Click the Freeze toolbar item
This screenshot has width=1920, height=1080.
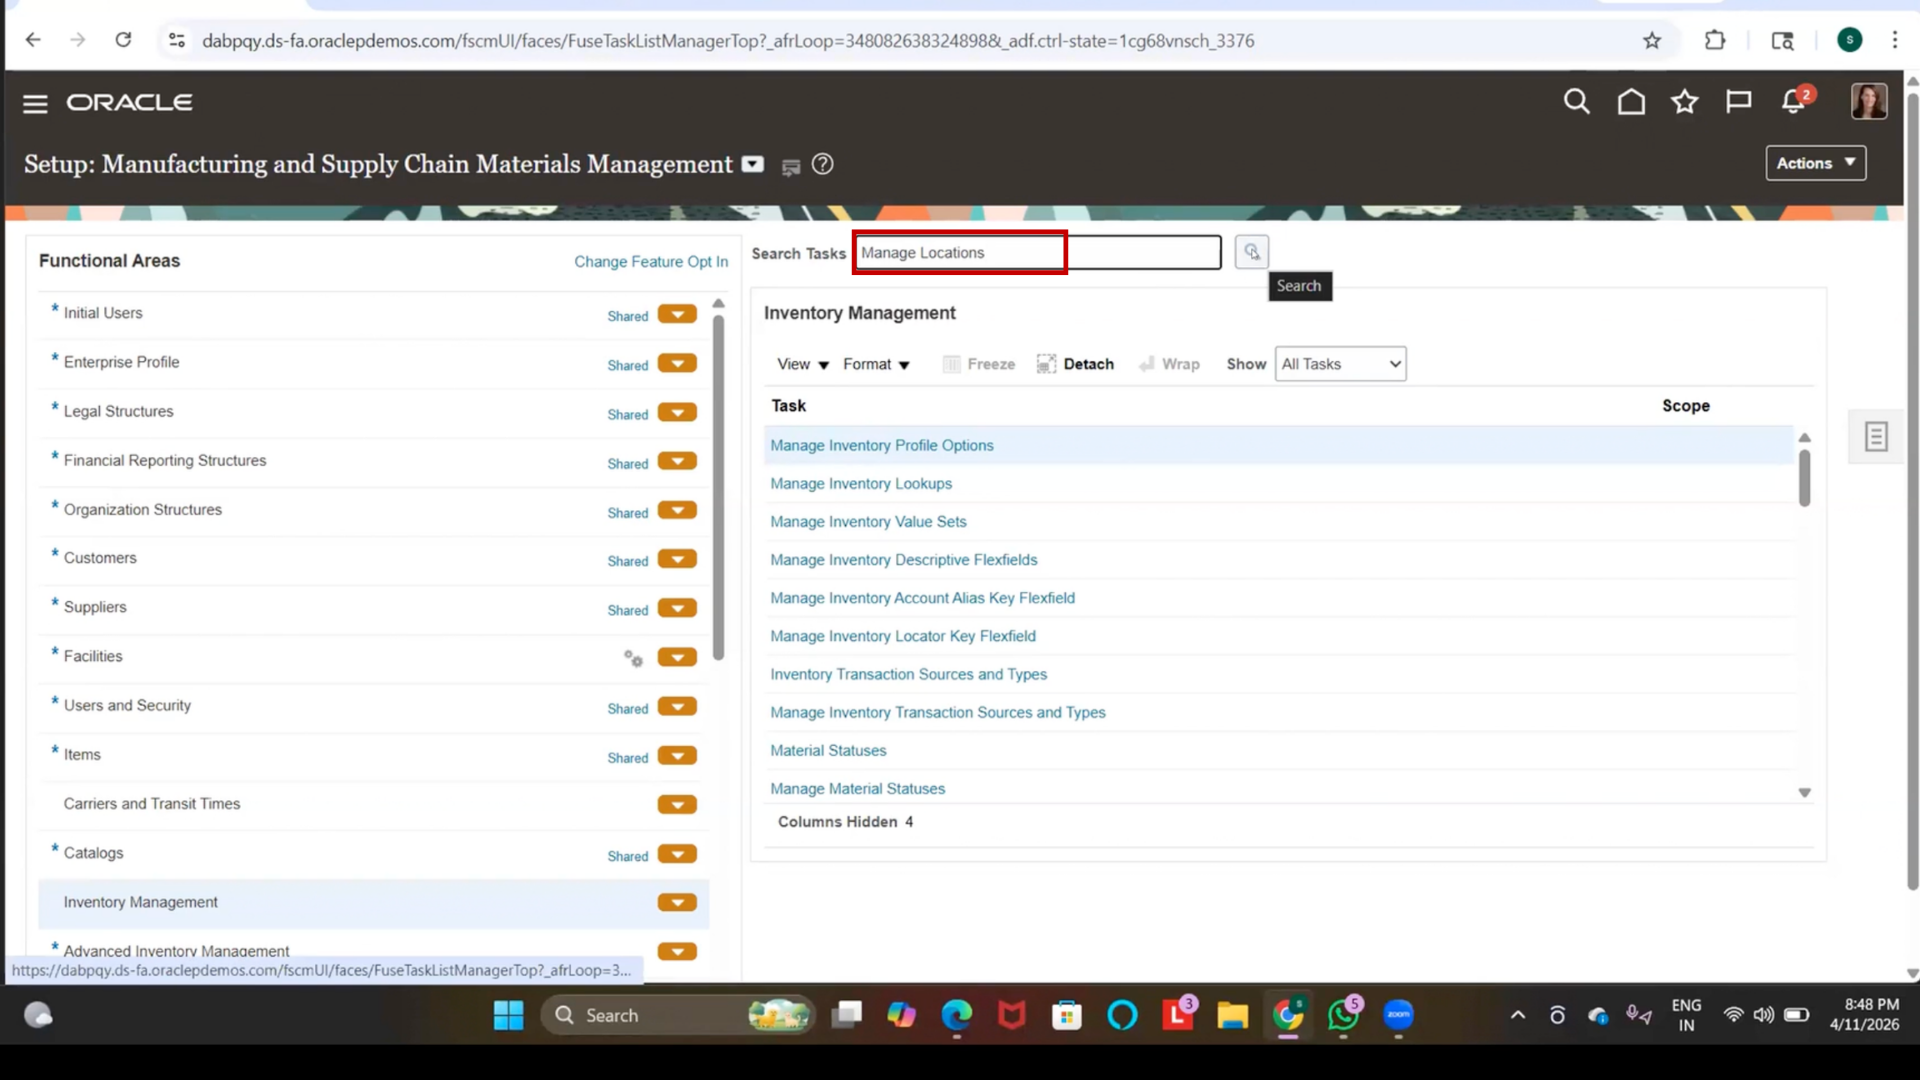pos(979,364)
